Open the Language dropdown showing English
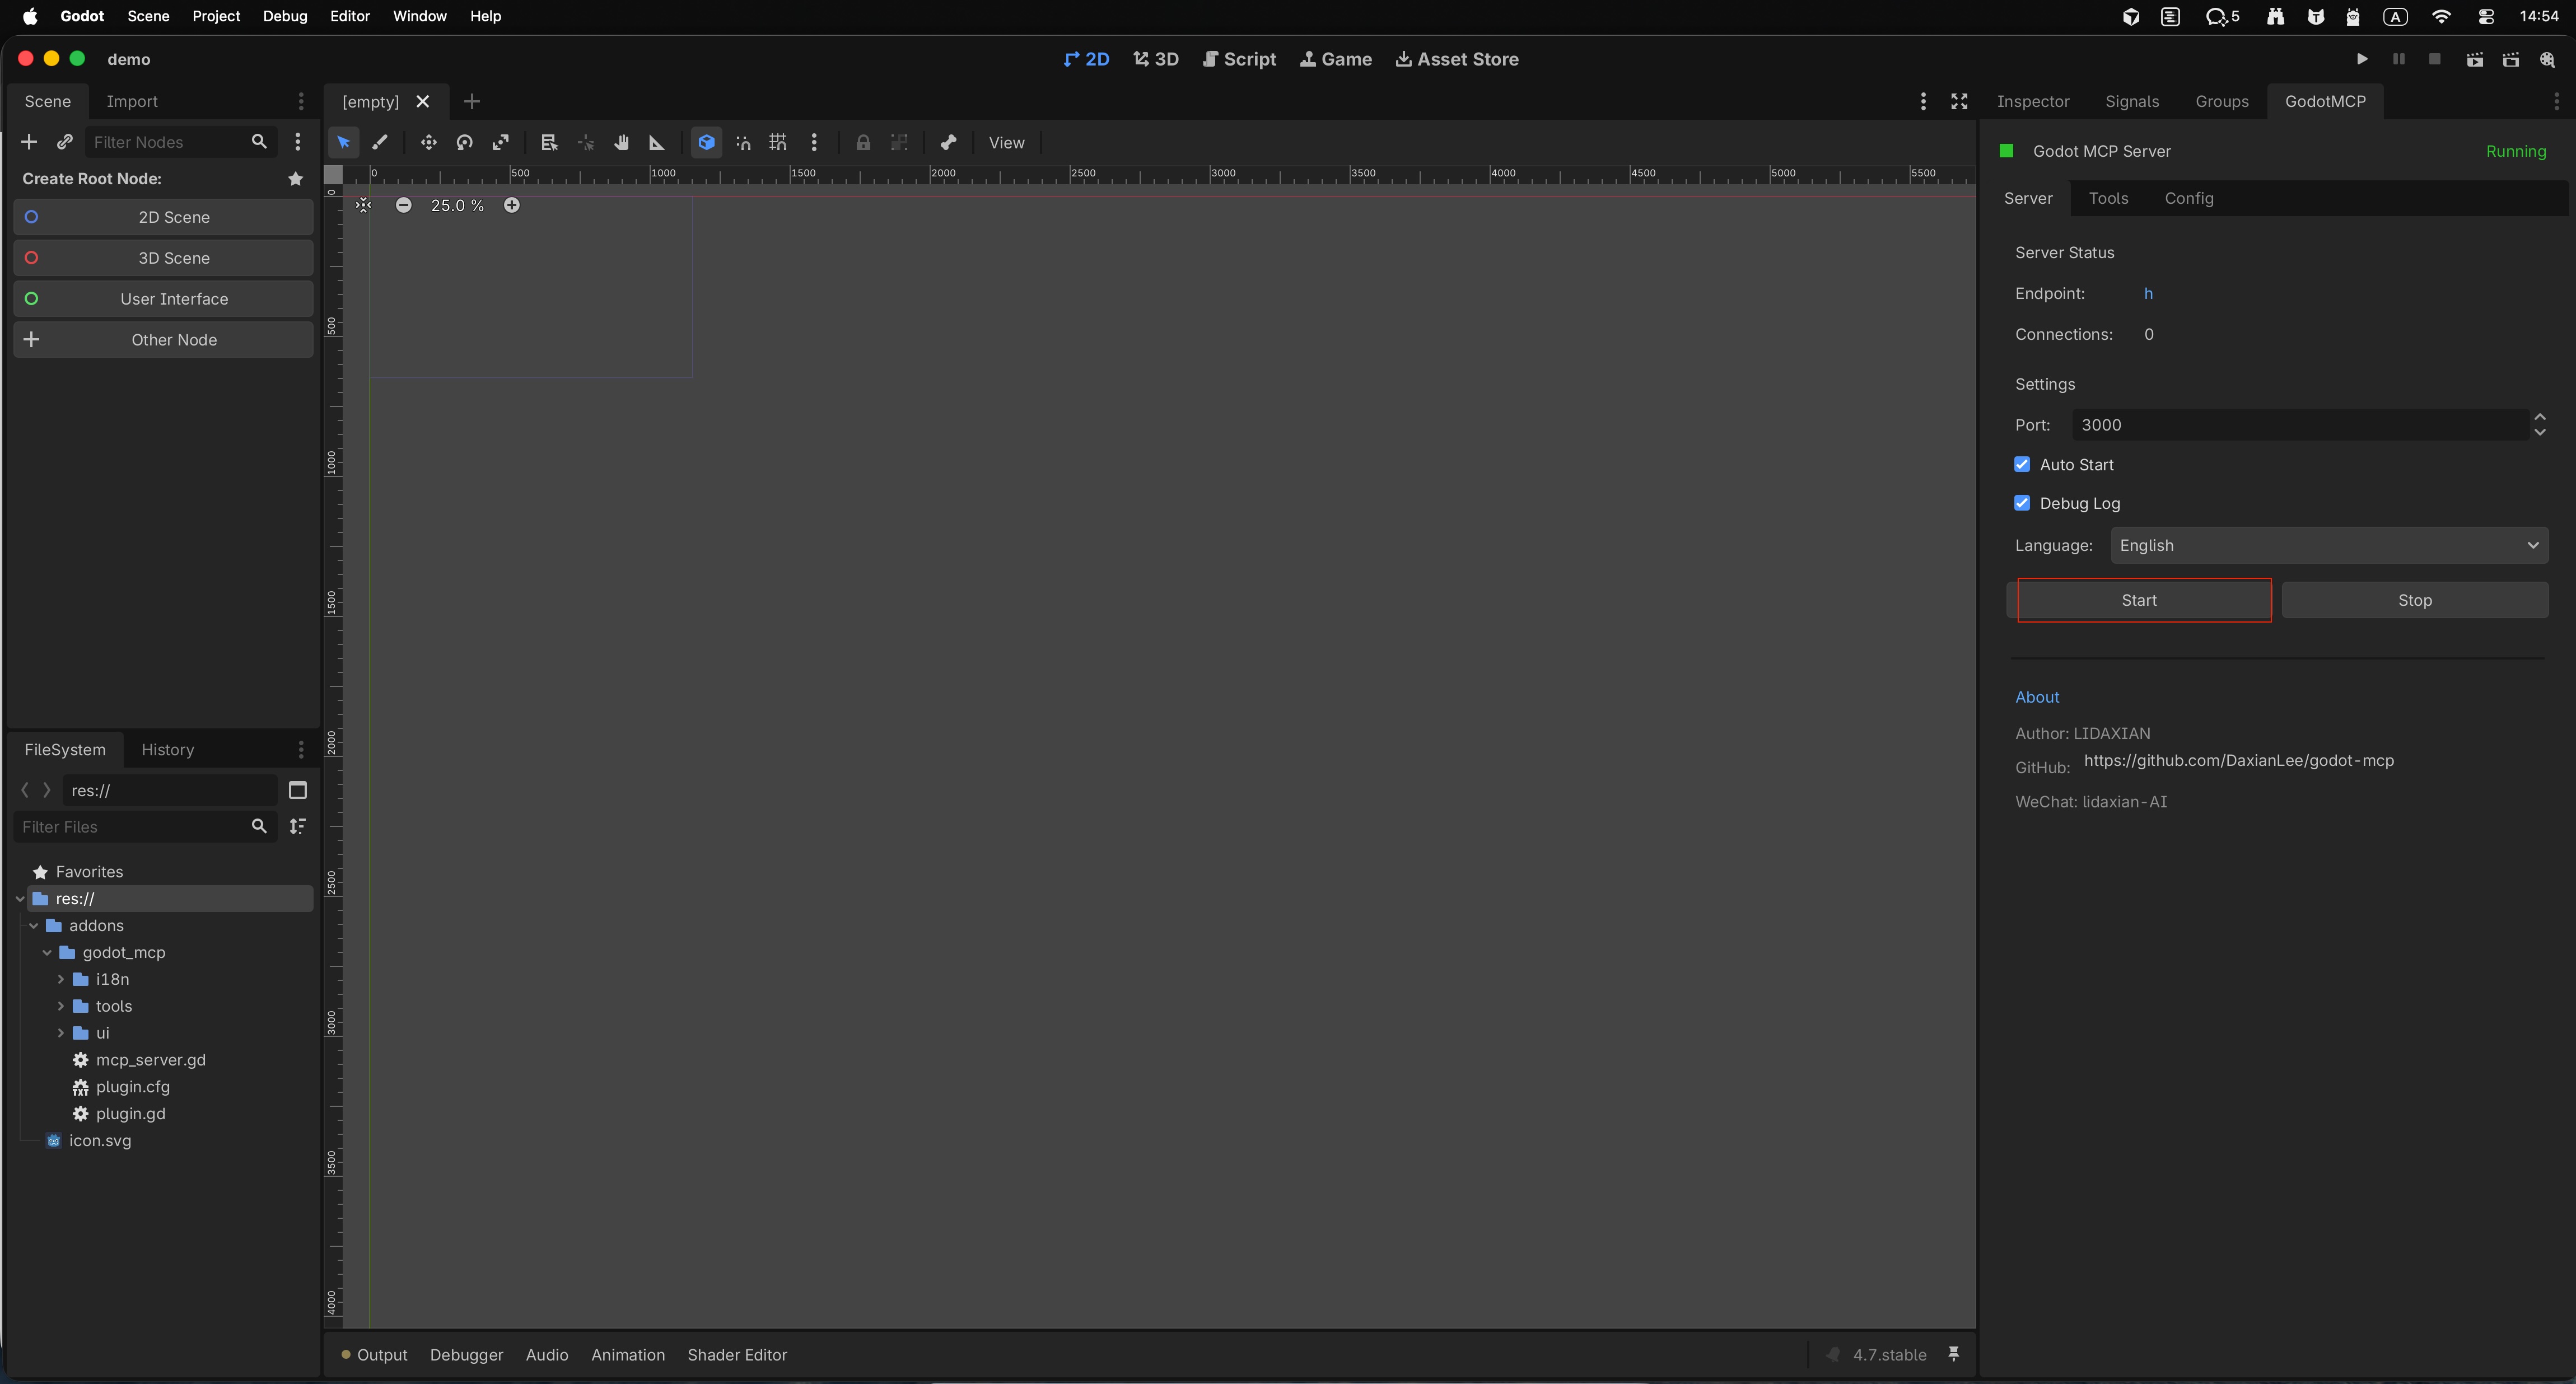The height and width of the screenshot is (1384, 2576). pyautogui.click(x=2329, y=545)
